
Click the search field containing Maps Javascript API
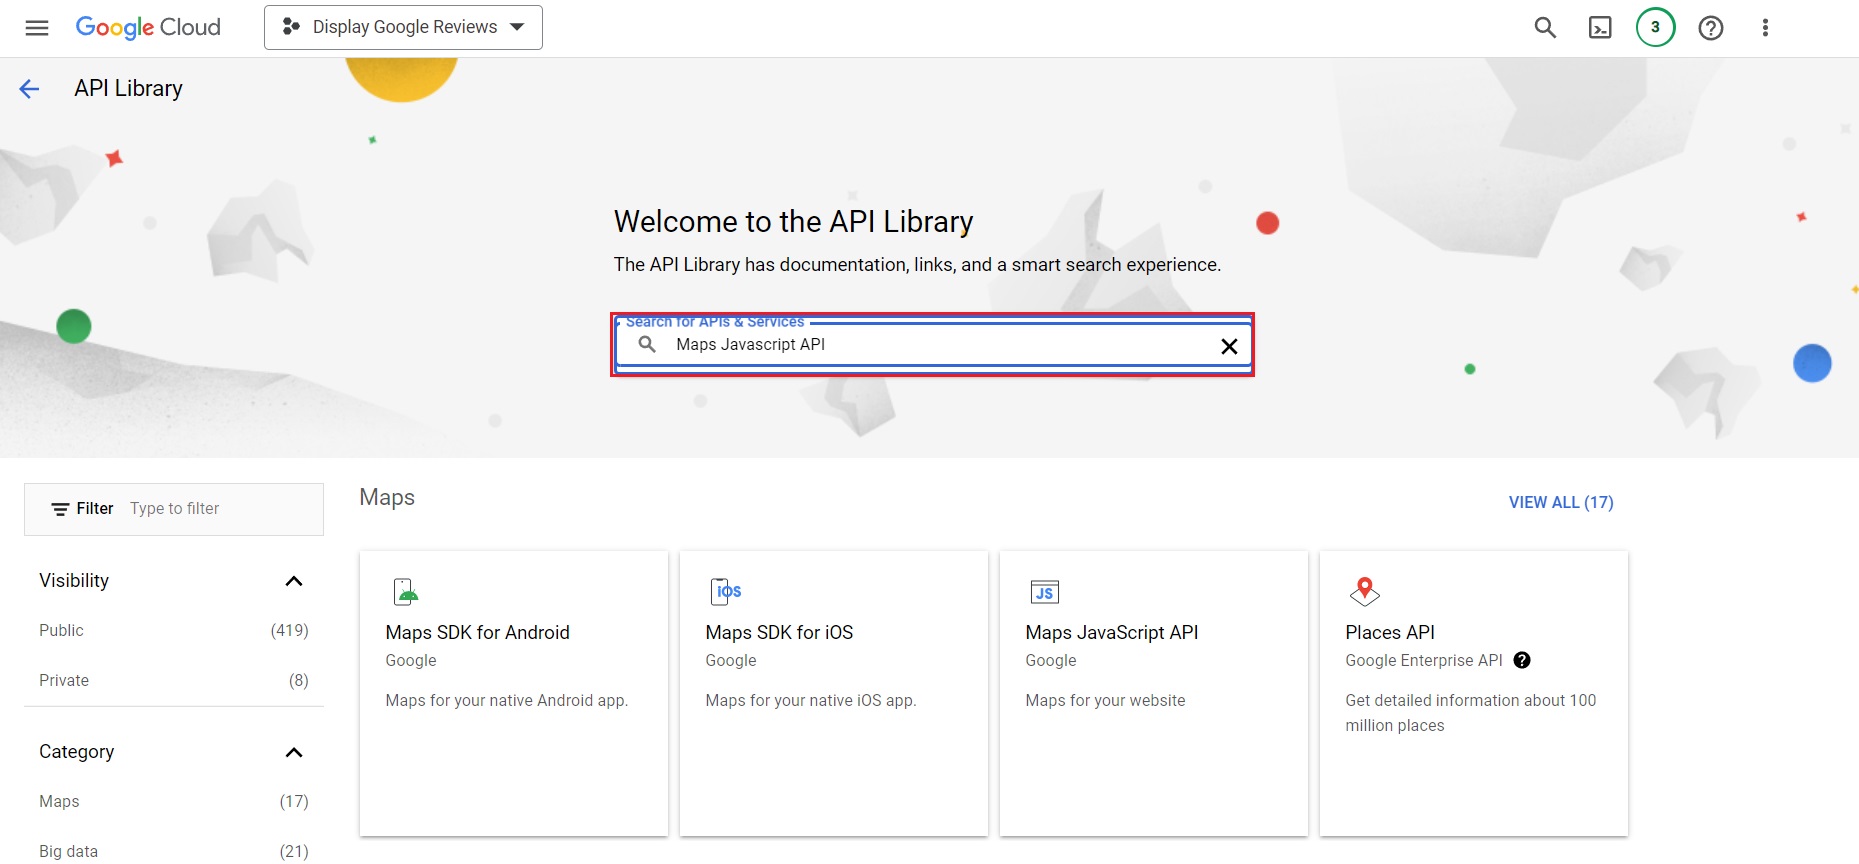pos(932,345)
